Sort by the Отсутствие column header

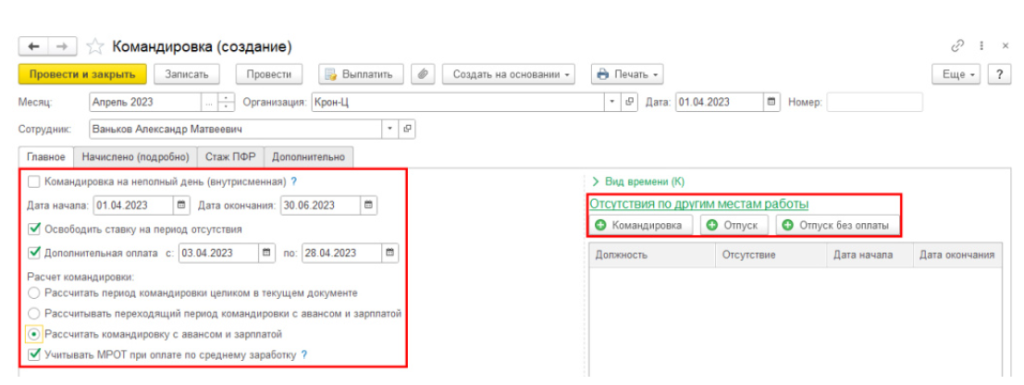[771, 255]
